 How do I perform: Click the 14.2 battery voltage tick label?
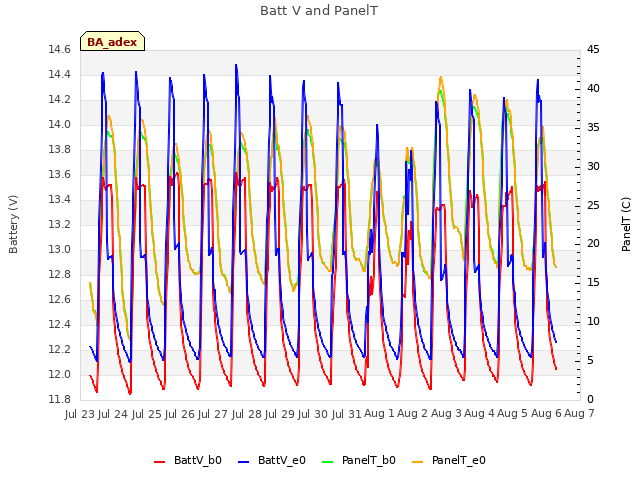coord(60,100)
